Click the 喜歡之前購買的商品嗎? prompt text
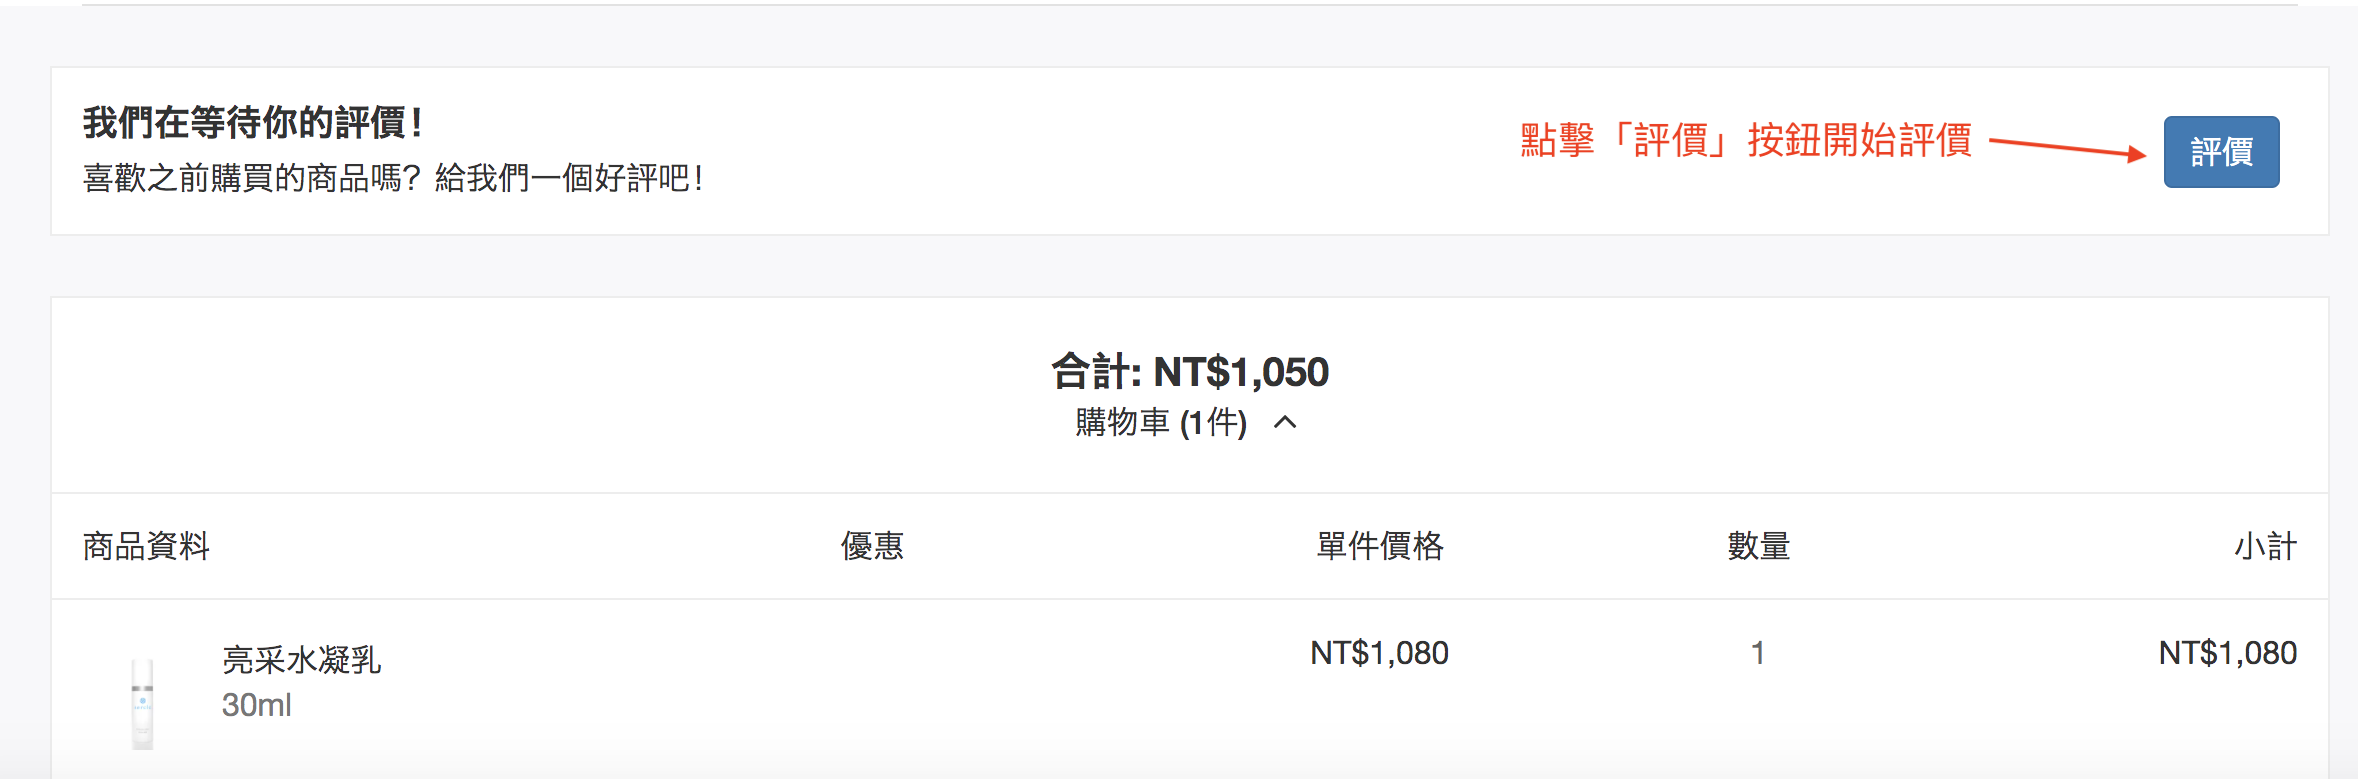2358x779 pixels. pos(253,178)
